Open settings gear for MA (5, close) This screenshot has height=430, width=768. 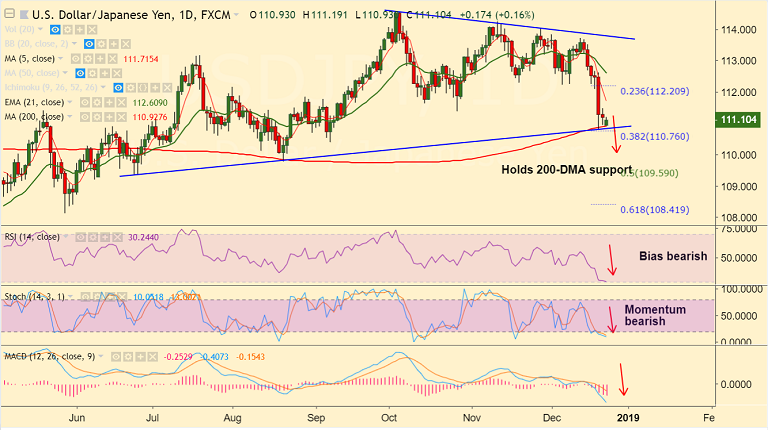pos(88,59)
